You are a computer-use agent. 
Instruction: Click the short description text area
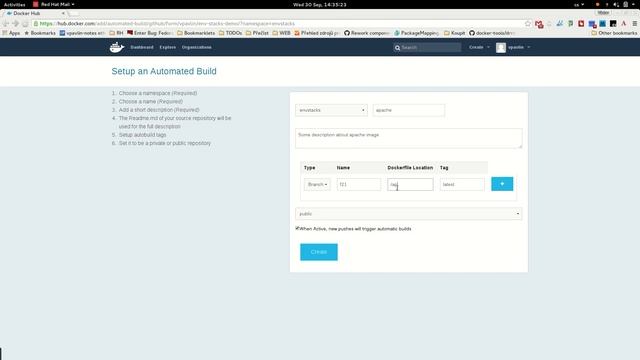(x=409, y=138)
